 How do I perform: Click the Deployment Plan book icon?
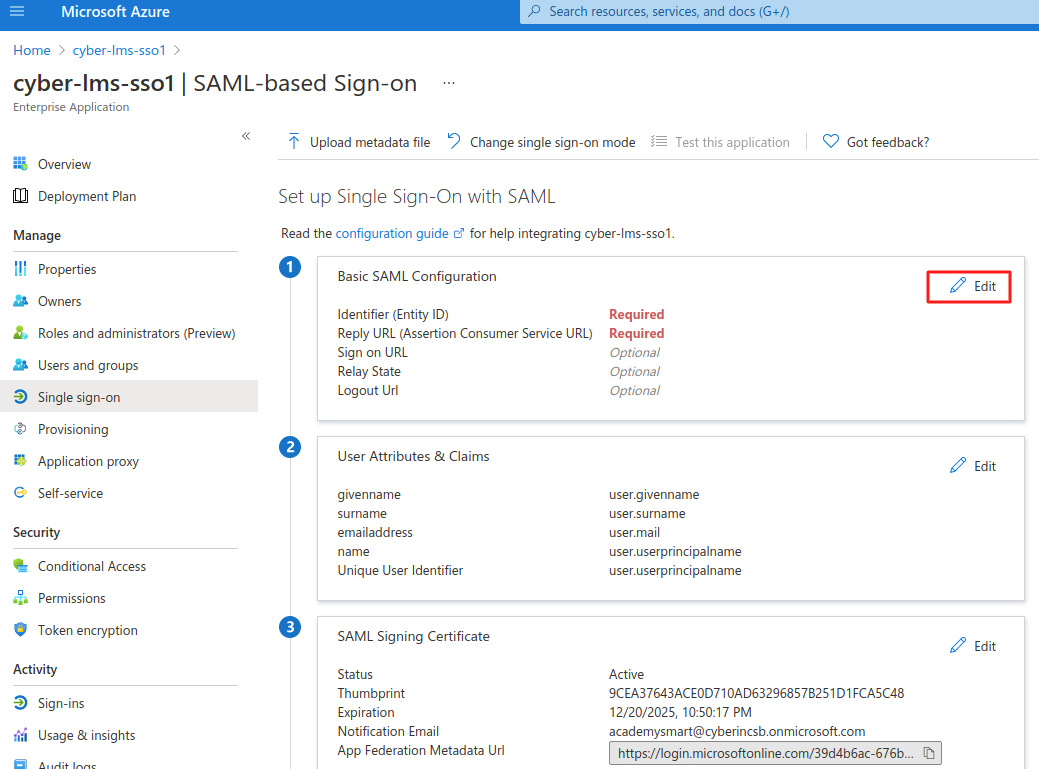[21, 195]
